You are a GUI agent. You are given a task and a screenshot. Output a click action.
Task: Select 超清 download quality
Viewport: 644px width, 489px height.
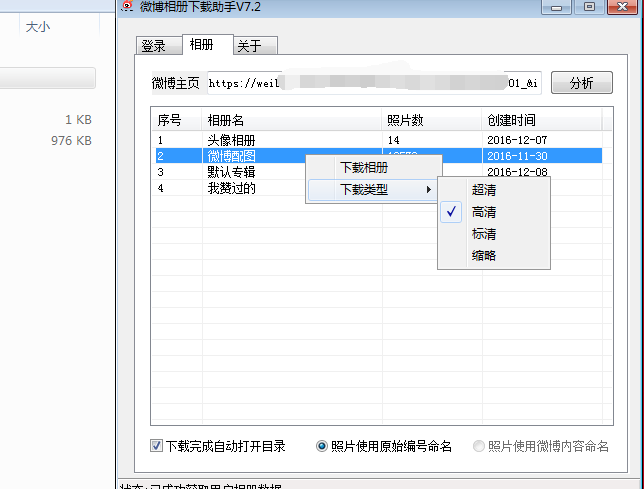tap(484, 190)
